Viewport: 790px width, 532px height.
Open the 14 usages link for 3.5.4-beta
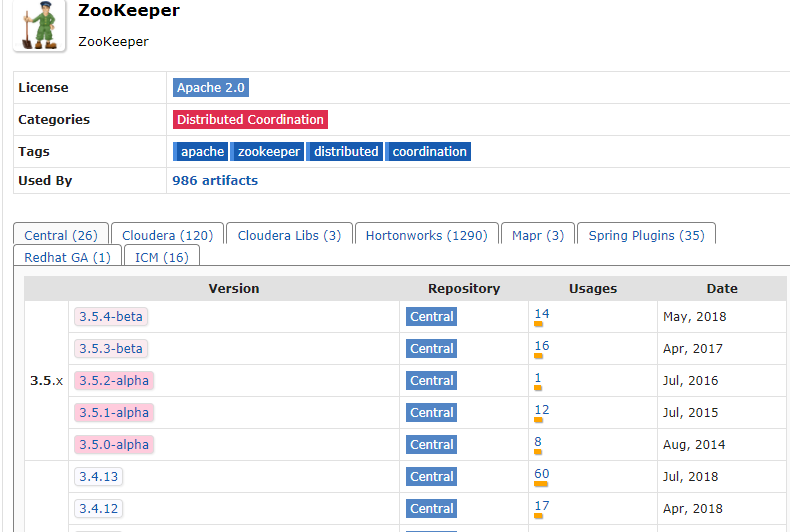[542, 314]
